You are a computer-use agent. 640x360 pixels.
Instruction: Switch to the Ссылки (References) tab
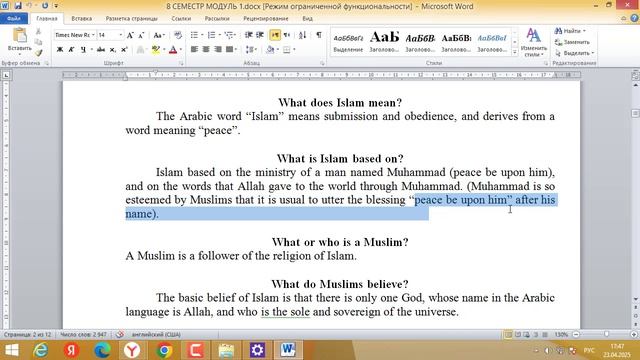pyautogui.click(x=181, y=18)
